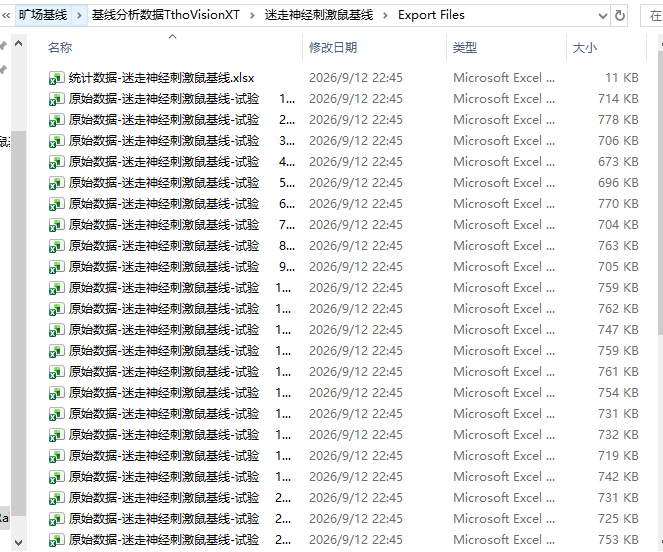
Task: Expand the chevron after 基线分析数据TthoVisionXT
Action: tap(252, 16)
